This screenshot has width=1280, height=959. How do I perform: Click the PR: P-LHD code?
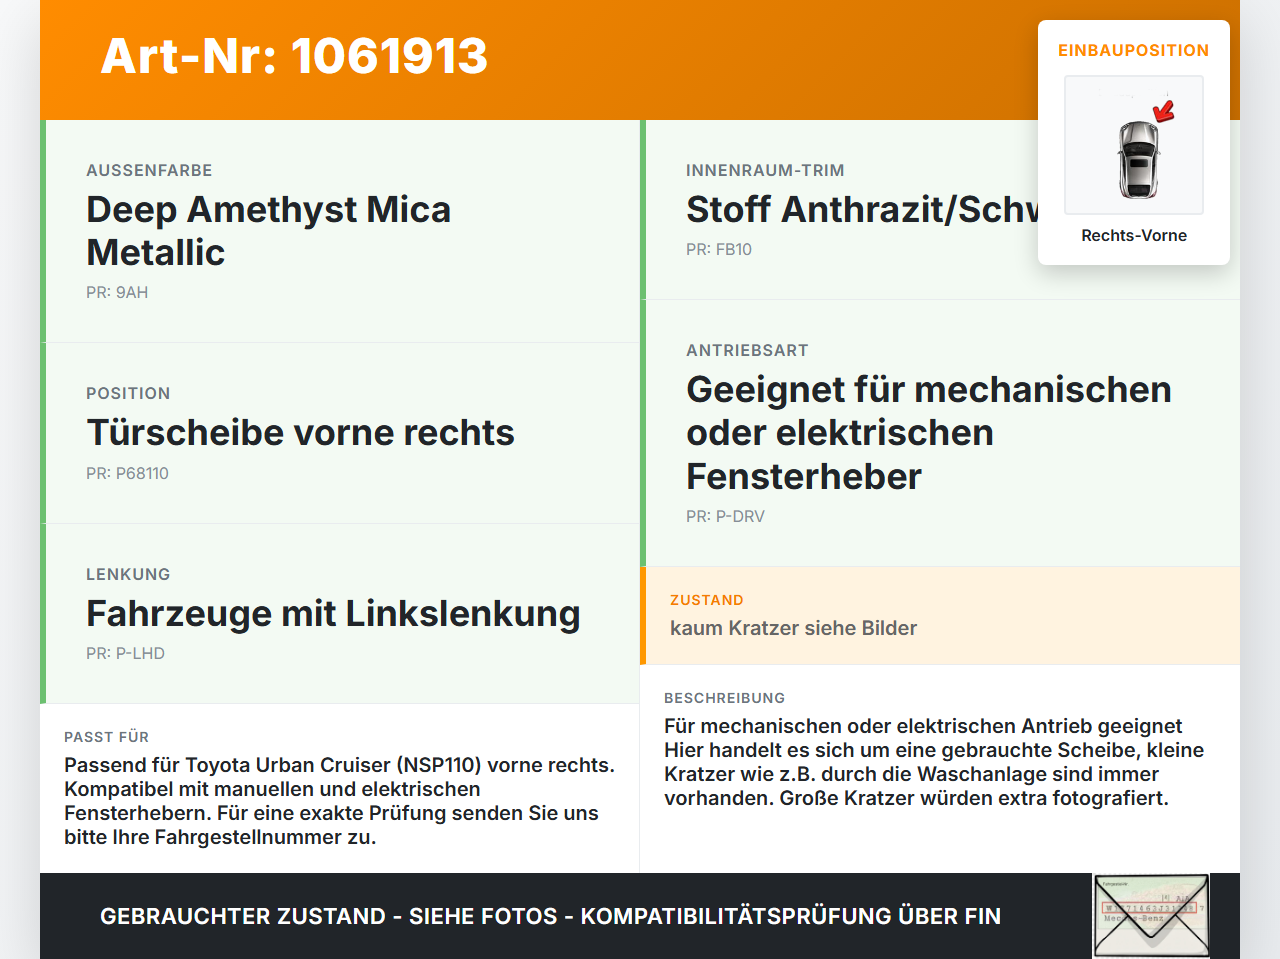pyautogui.click(x=125, y=653)
